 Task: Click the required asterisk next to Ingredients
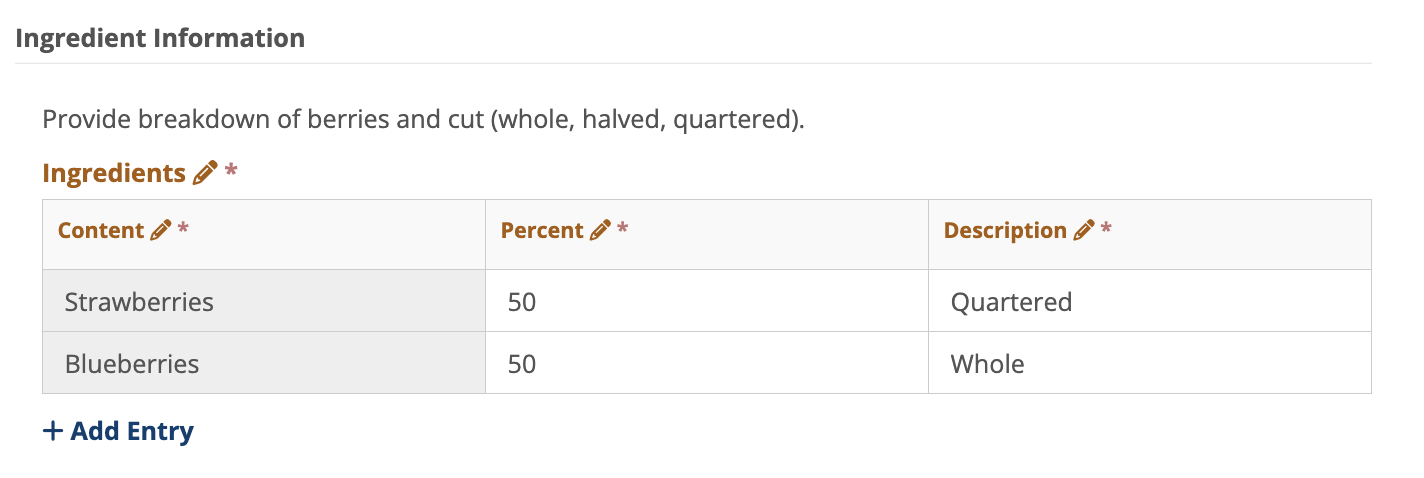(231, 172)
